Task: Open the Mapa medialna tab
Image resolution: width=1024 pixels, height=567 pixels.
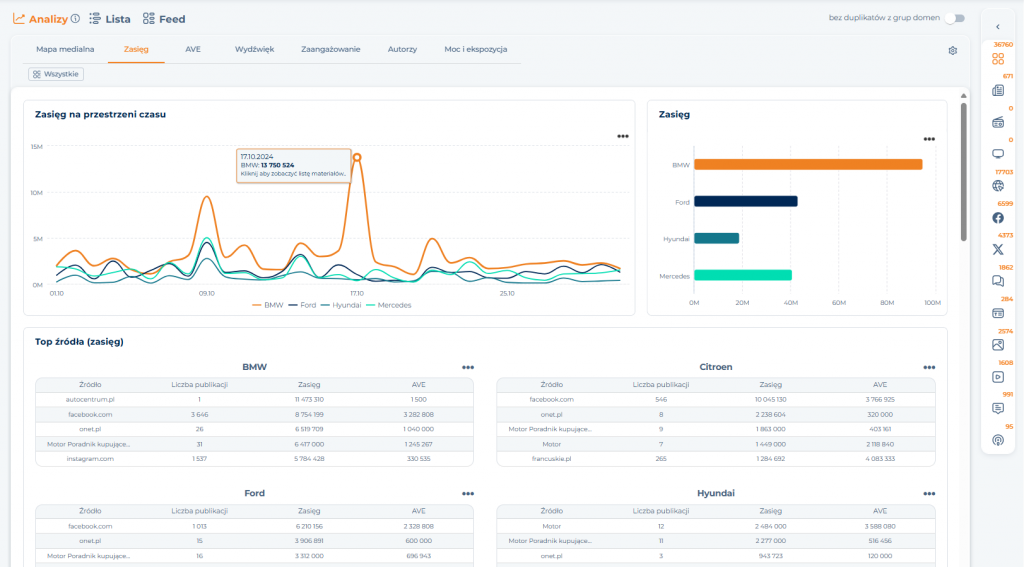Action: pyautogui.click(x=65, y=49)
